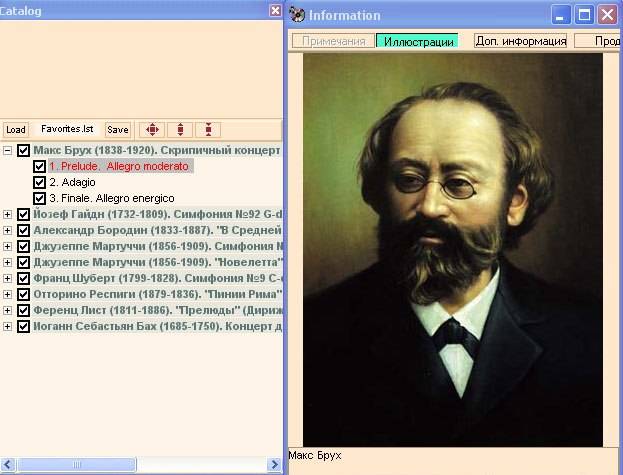
Task: Expand the Александр Бородин tree node
Action: coord(7,230)
